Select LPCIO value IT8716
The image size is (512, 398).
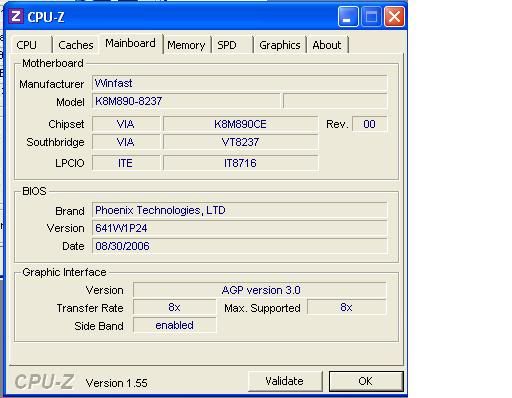240,163
